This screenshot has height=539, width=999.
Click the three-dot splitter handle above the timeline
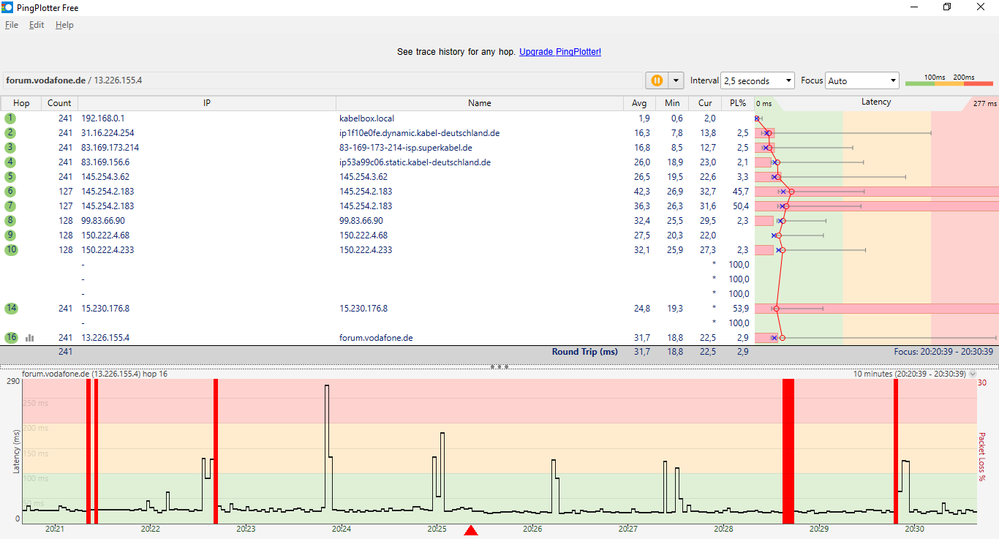click(499, 367)
